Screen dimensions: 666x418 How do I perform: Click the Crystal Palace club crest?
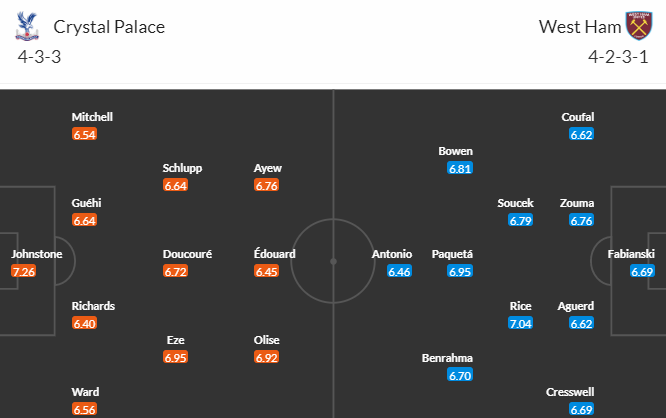coord(26,26)
